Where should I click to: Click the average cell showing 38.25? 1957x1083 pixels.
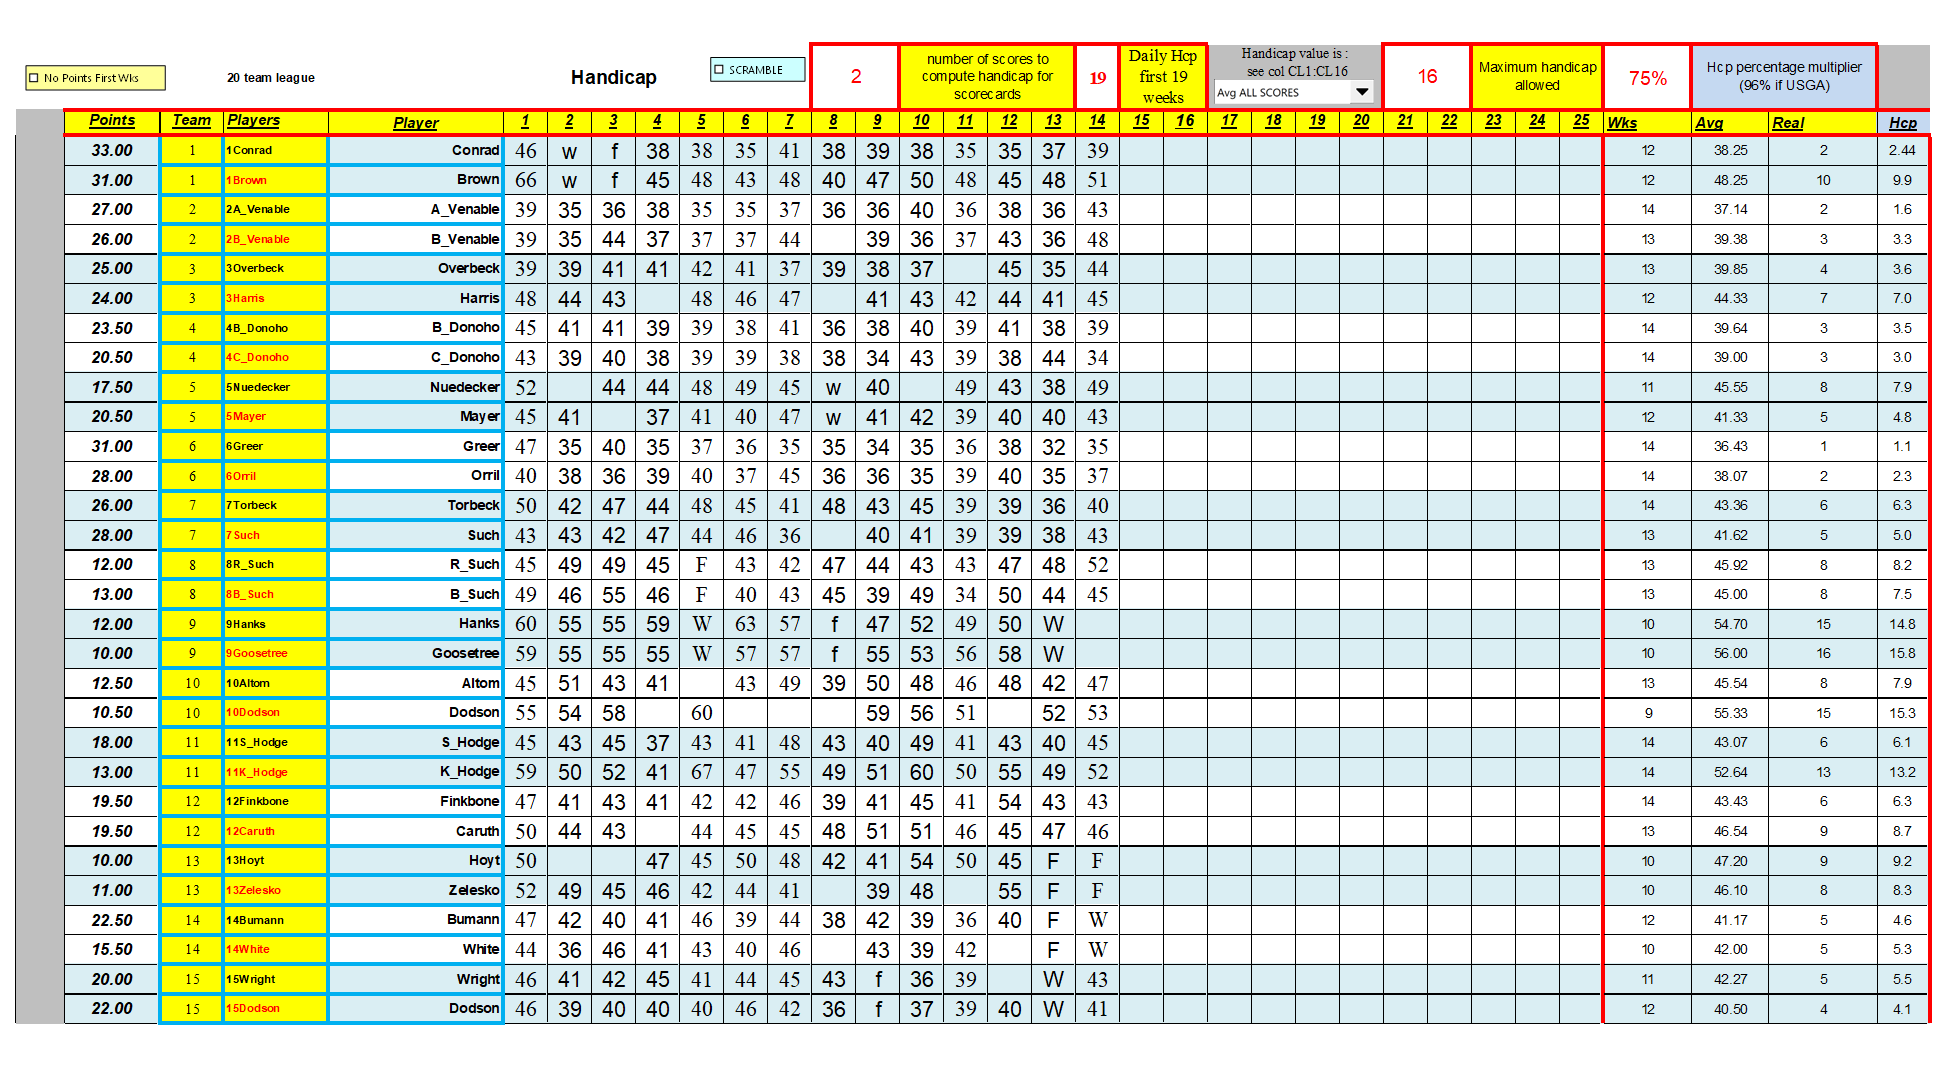(x=1730, y=150)
